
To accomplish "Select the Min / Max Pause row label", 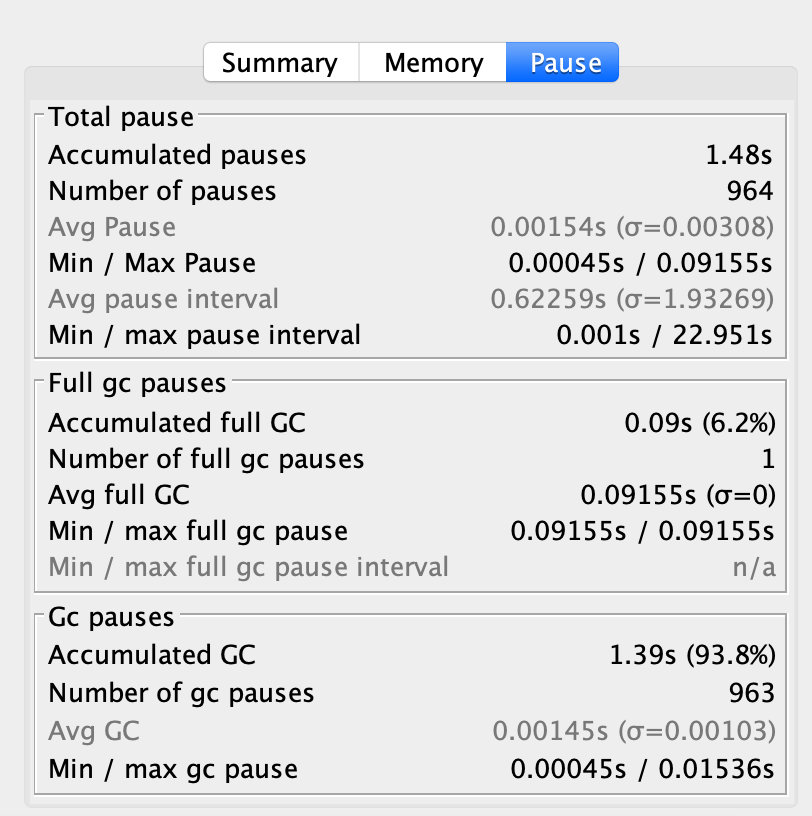I will [x=152, y=263].
